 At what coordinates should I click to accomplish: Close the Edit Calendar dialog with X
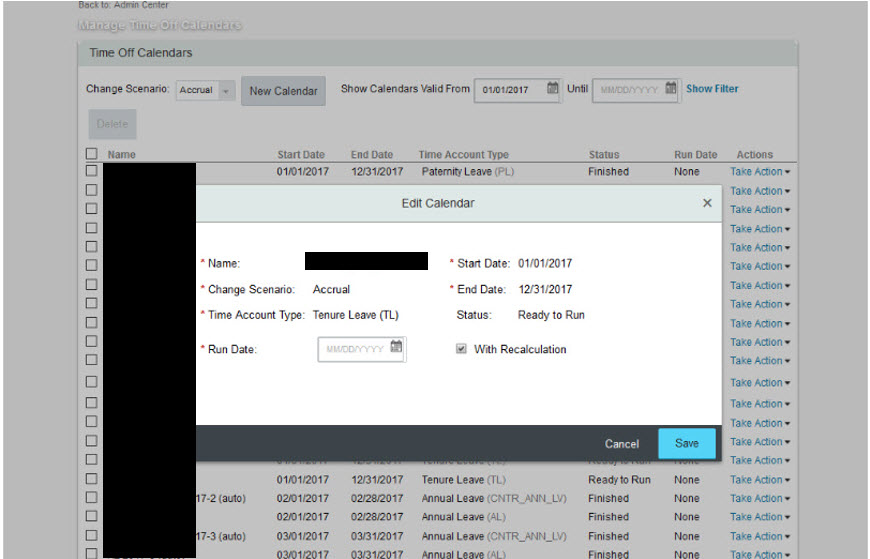(x=707, y=203)
